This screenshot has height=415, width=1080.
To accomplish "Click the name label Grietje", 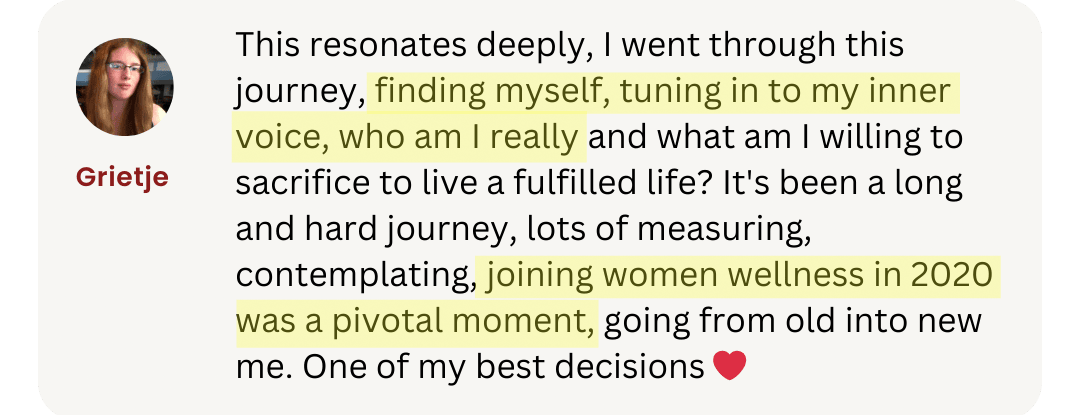I will [123, 178].
